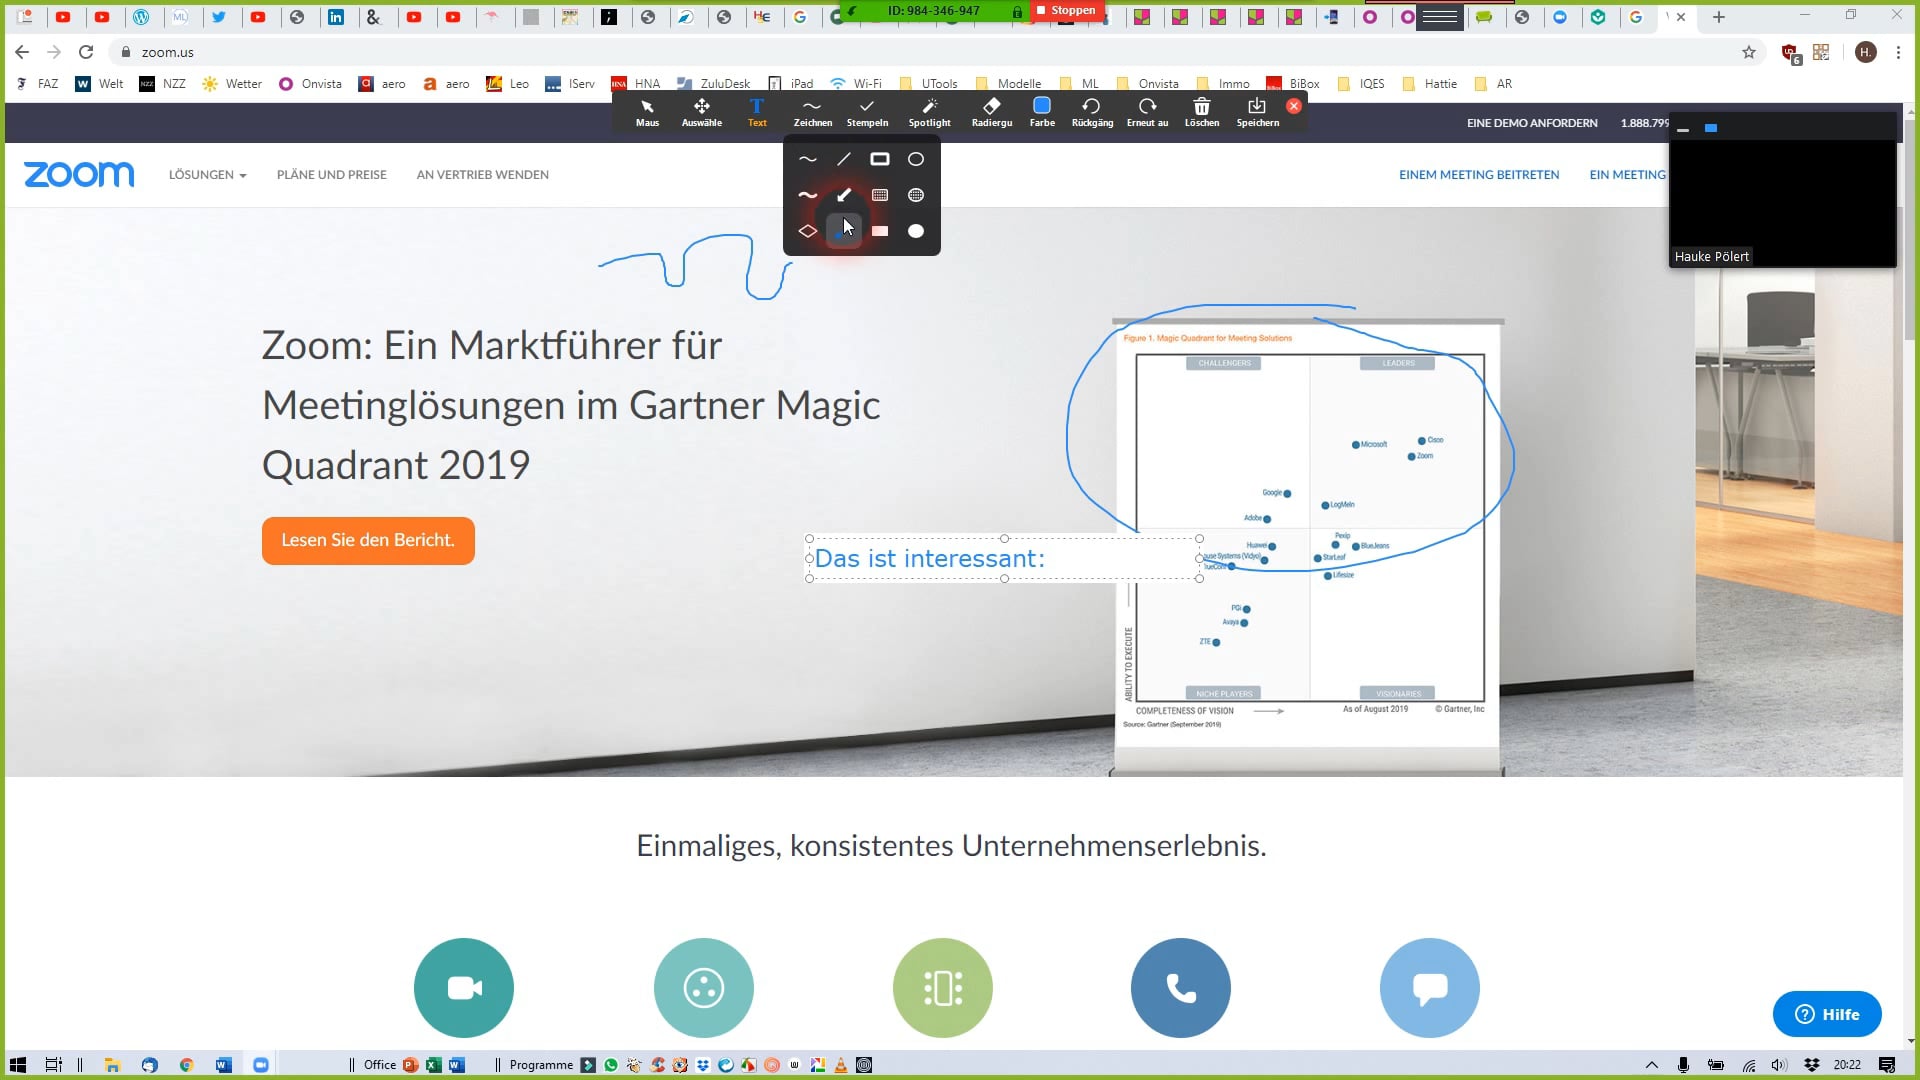1920x1080 pixels.
Task: Open the taskbar volume control
Action: coord(1779,1065)
